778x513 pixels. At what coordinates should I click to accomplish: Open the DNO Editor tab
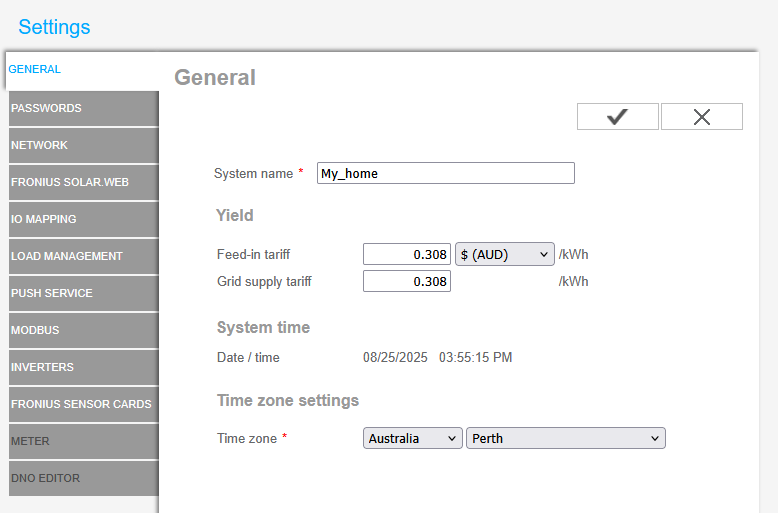[x=83, y=478]
